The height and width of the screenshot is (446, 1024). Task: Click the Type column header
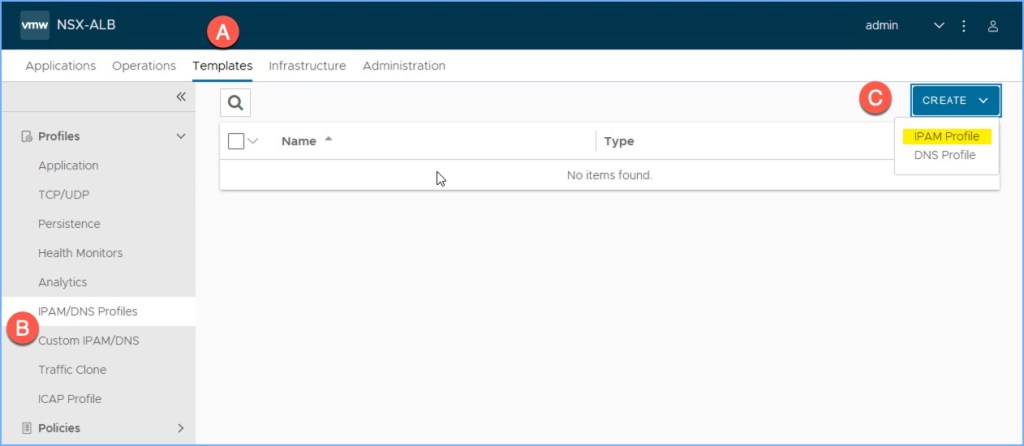[x=619, y=141]
